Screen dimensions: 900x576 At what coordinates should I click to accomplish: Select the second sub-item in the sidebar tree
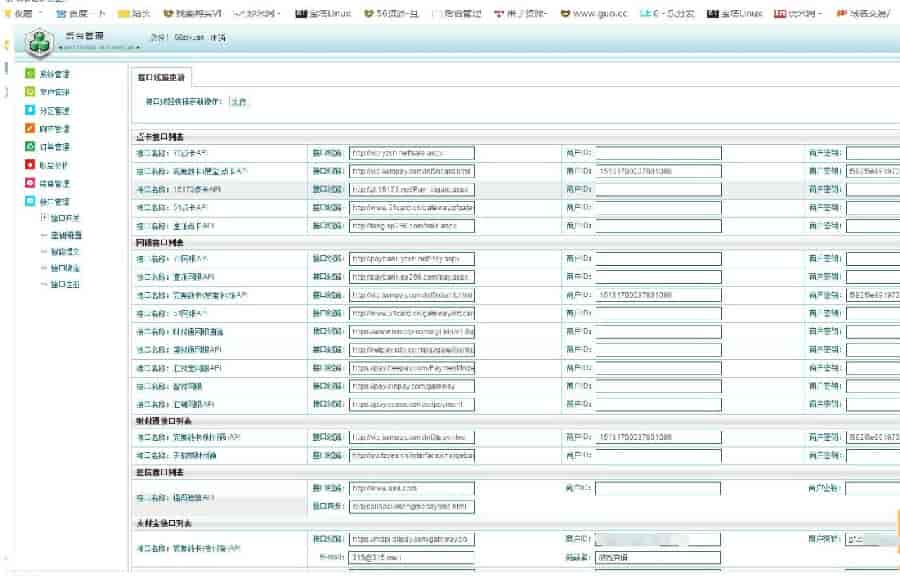tap(65, 234)
